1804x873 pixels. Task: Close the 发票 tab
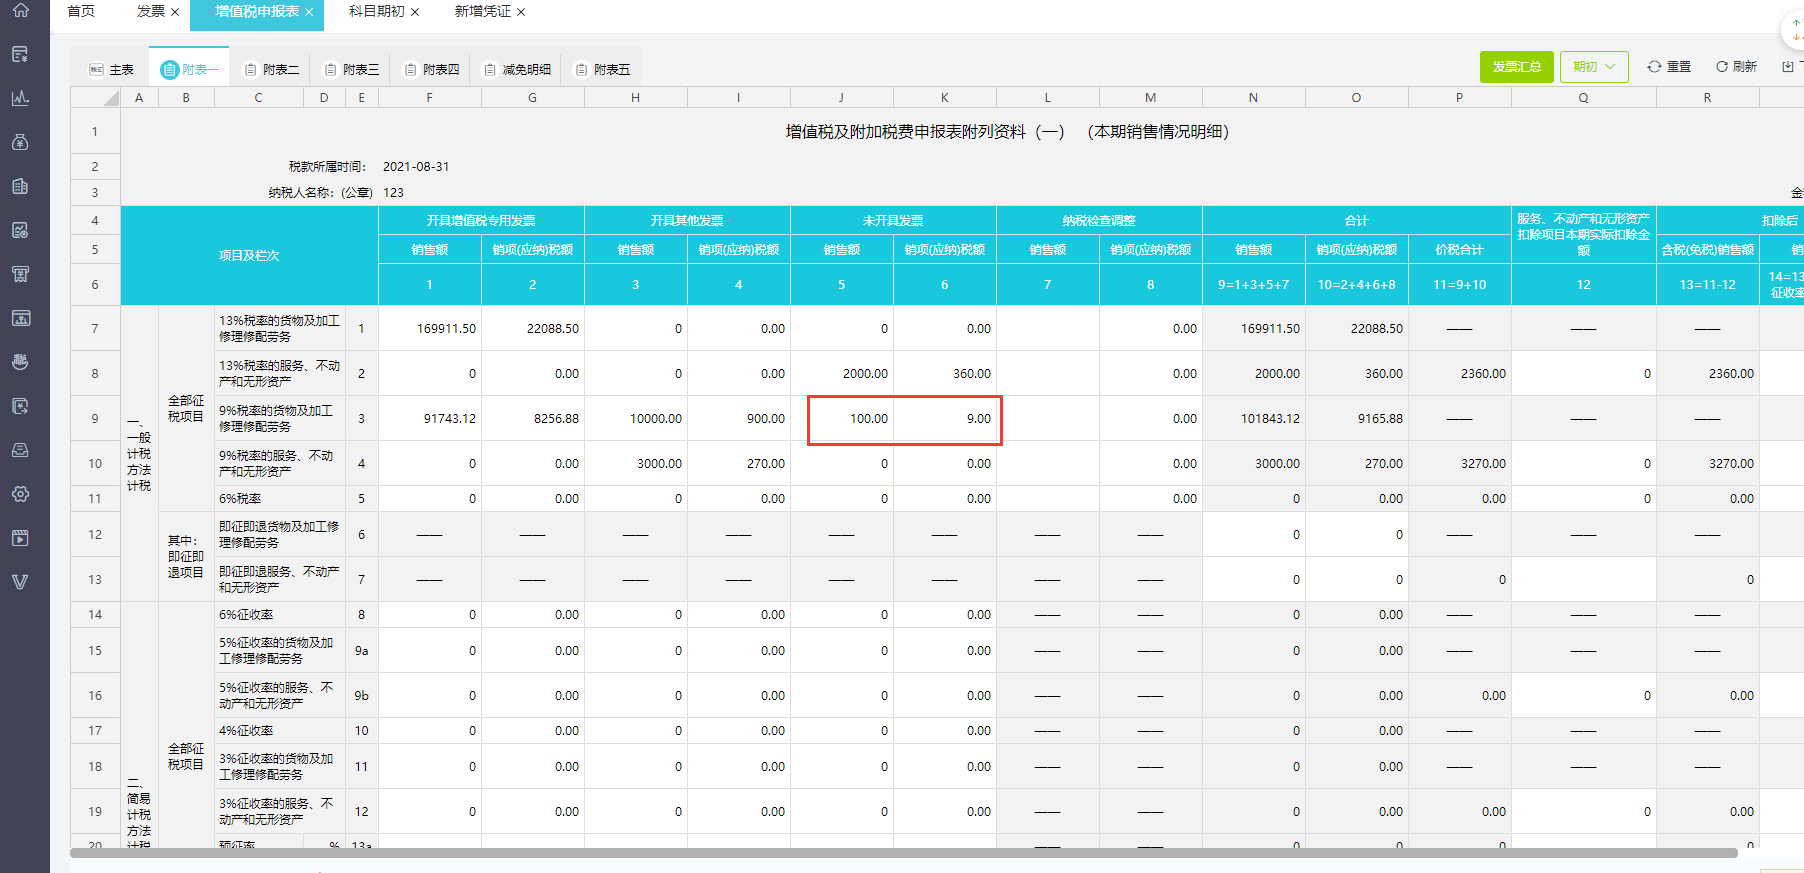coord(175,12)
